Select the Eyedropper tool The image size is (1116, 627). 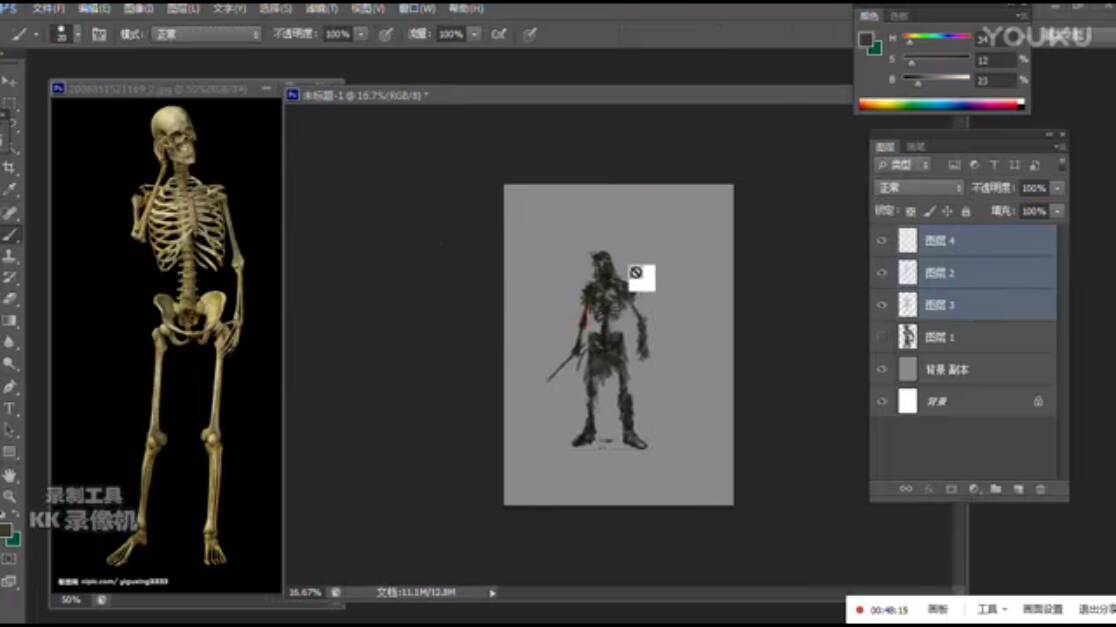(x=9, y=189)
